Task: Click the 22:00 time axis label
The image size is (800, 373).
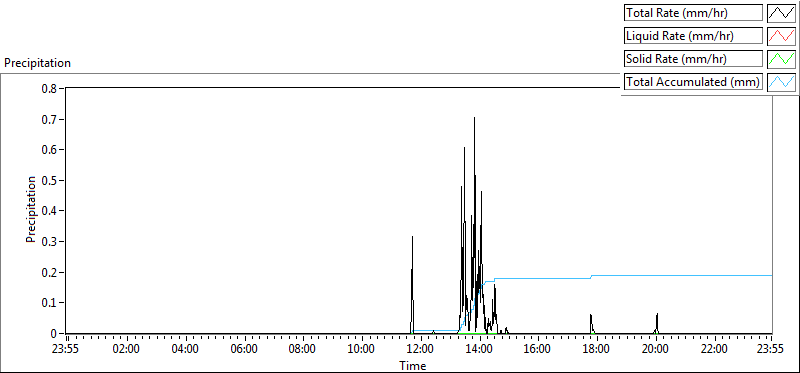Action: click(714, 350)
